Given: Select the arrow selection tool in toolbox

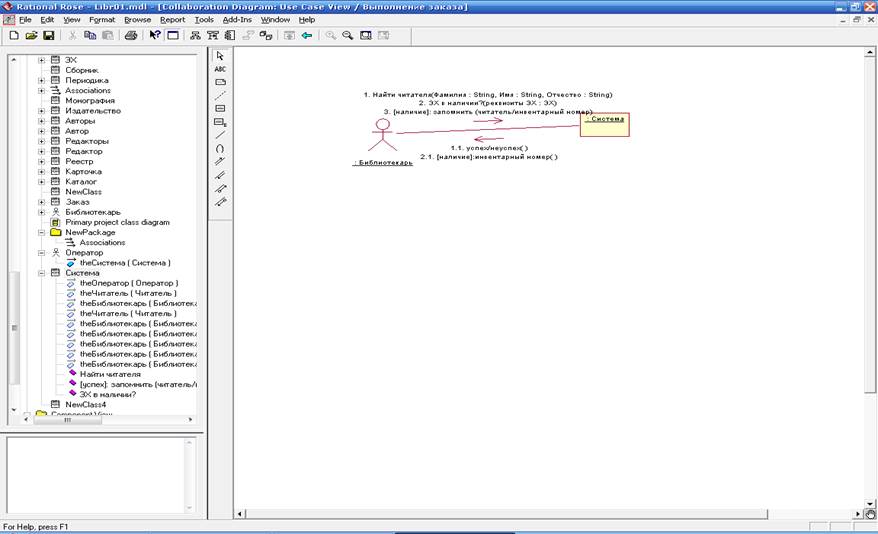Looking at the screenshot, I should click(220, 56).
